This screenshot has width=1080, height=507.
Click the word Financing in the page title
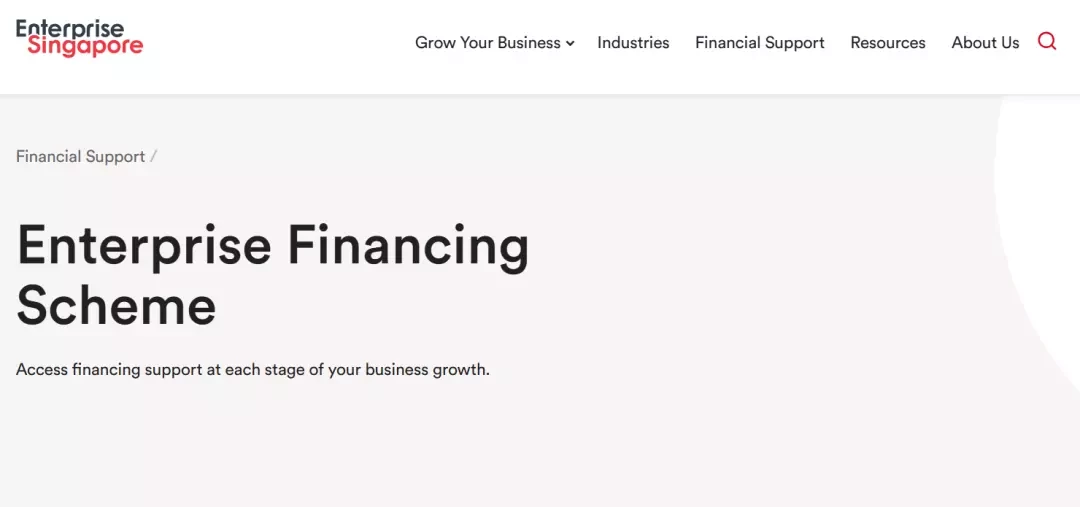point(408,247)
